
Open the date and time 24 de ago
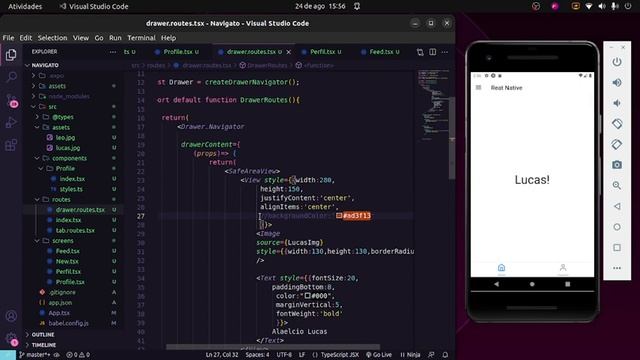(x=320, y=7)
